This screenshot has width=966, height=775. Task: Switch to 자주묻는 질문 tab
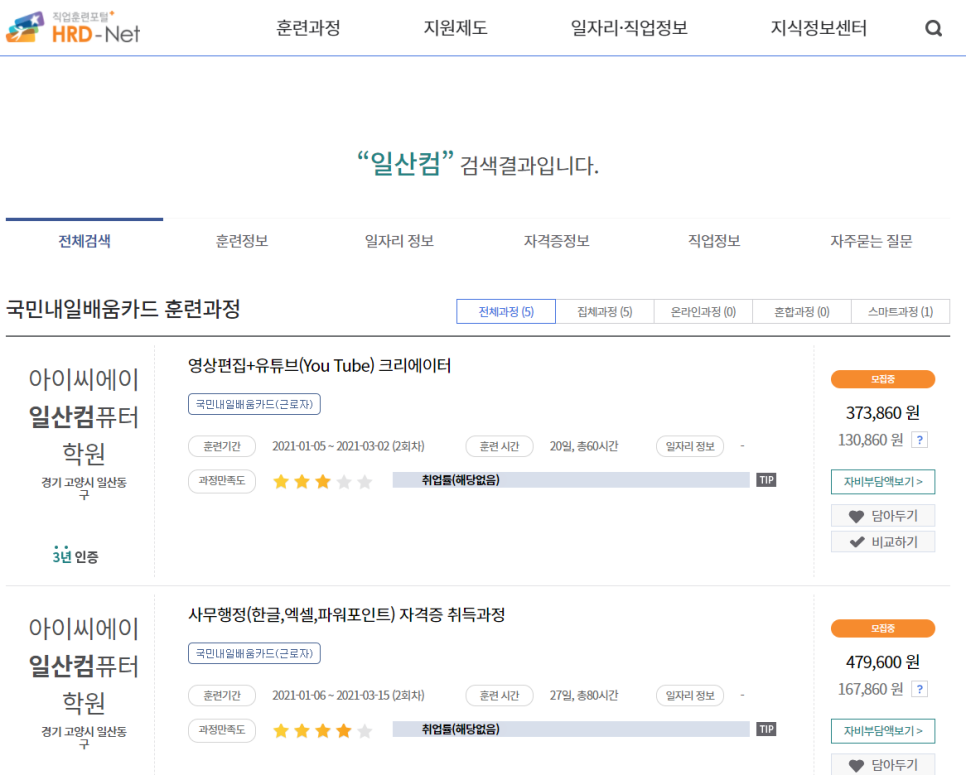871,241
